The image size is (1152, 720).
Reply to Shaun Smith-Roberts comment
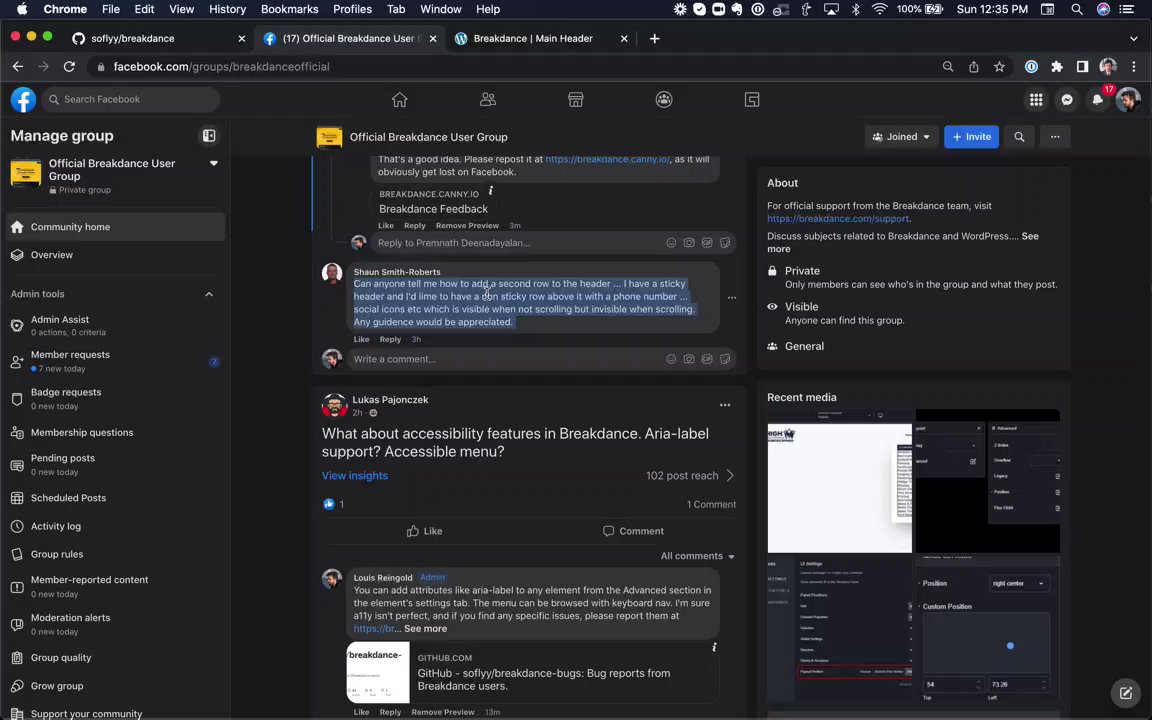tap(390, 339)
